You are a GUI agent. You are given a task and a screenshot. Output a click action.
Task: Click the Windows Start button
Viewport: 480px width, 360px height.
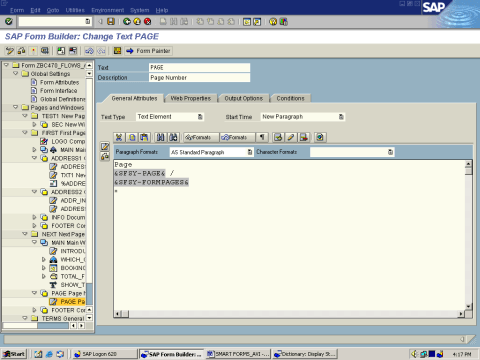[x=14, y=354]
